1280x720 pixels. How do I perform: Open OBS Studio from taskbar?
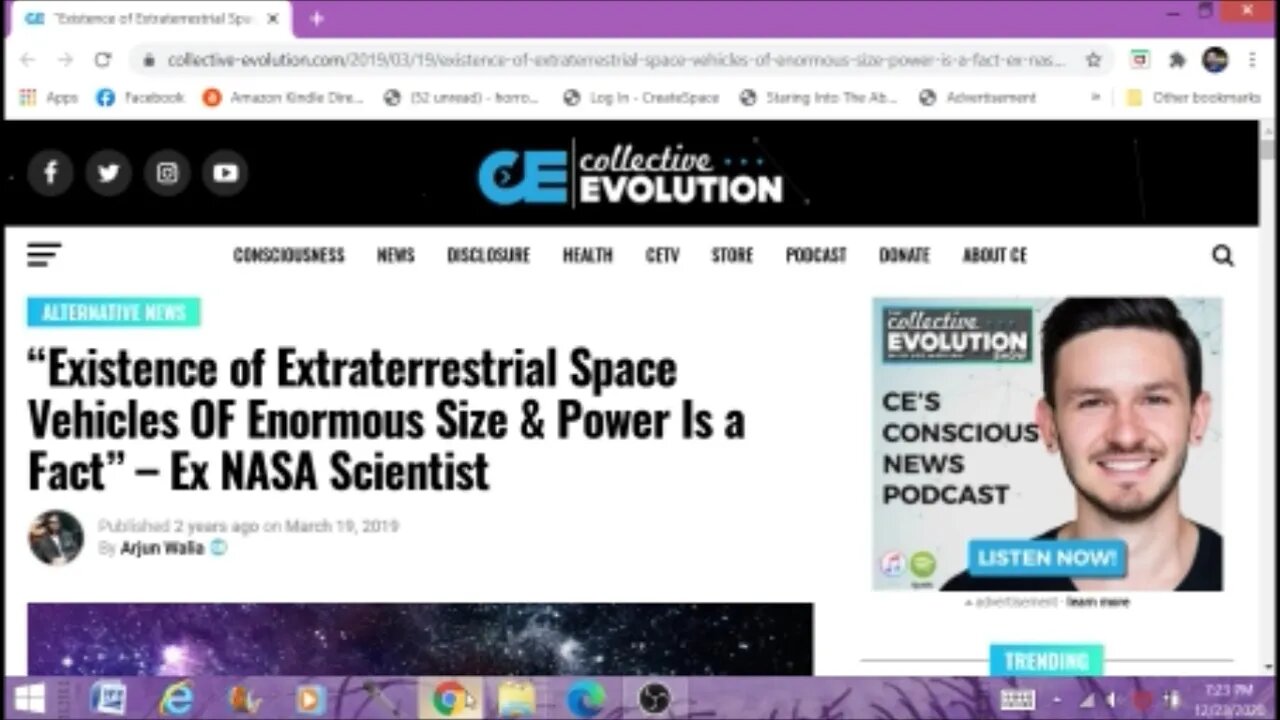pyautogui.click(x=654, y=698)
